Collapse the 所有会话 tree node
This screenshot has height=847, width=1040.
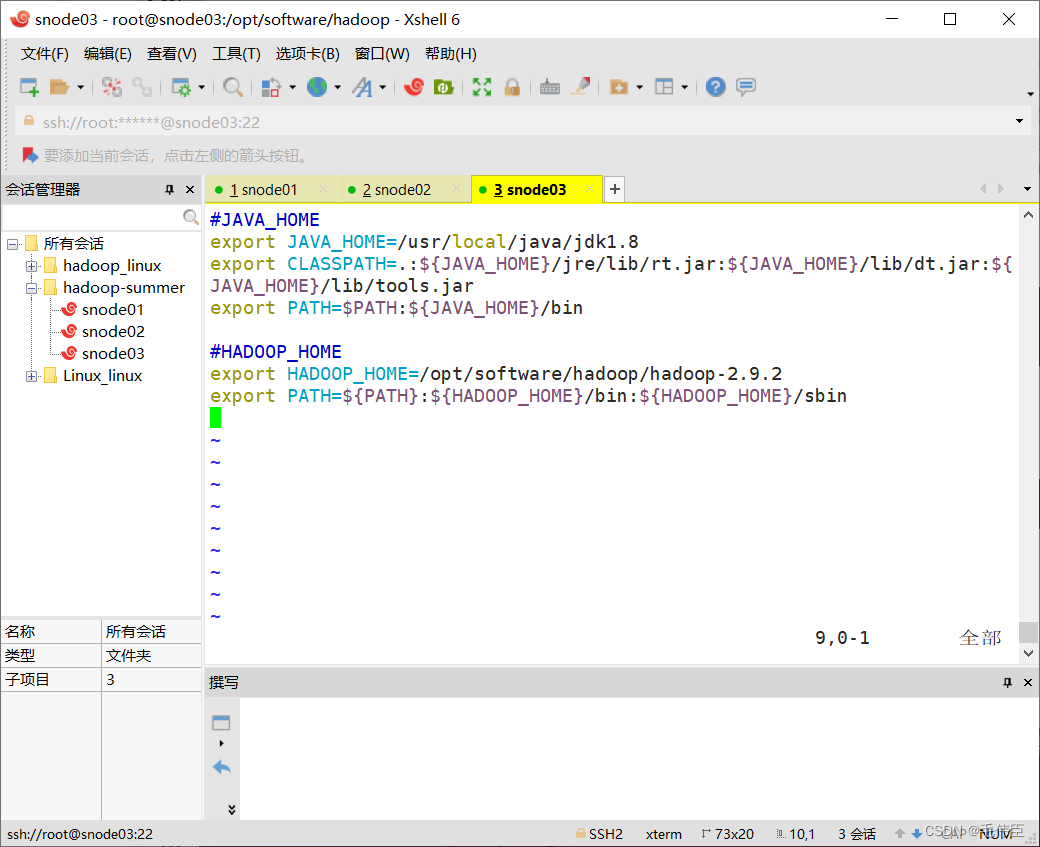pyautogui.click(x=12, y=244)
